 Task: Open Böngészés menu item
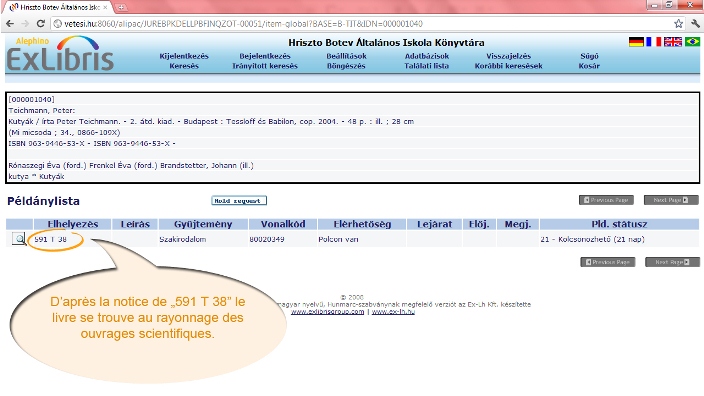(346, 66)
